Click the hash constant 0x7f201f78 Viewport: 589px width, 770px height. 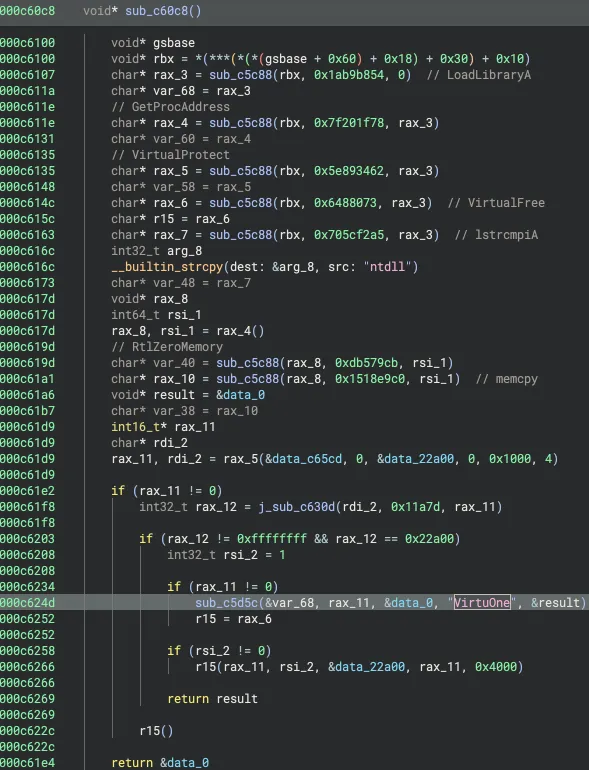[349, 123]
